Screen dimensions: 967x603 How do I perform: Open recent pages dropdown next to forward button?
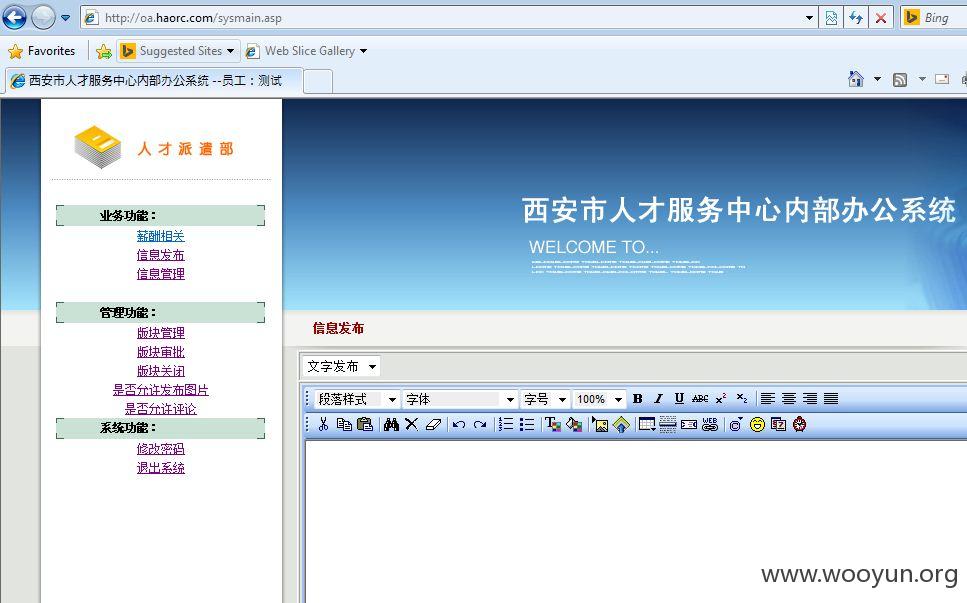click(x=65, y=18)
